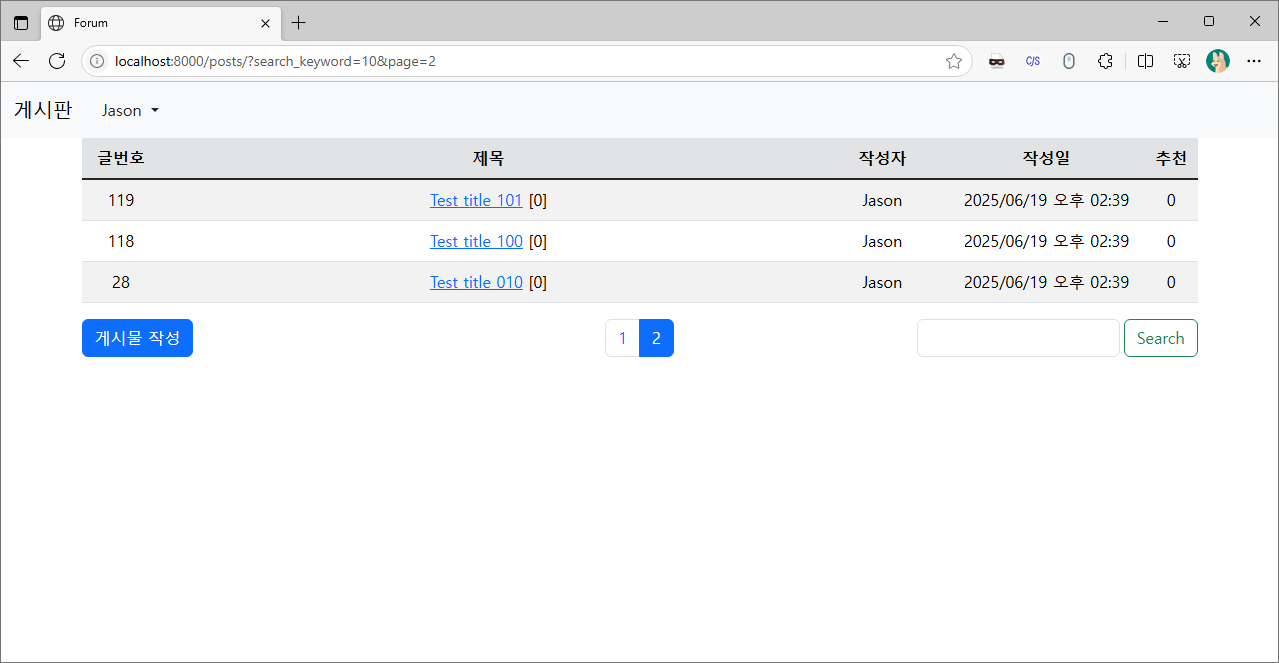Open a new browser tab
The width and height of the screenshot is (1279, 663).
point(298,23)
